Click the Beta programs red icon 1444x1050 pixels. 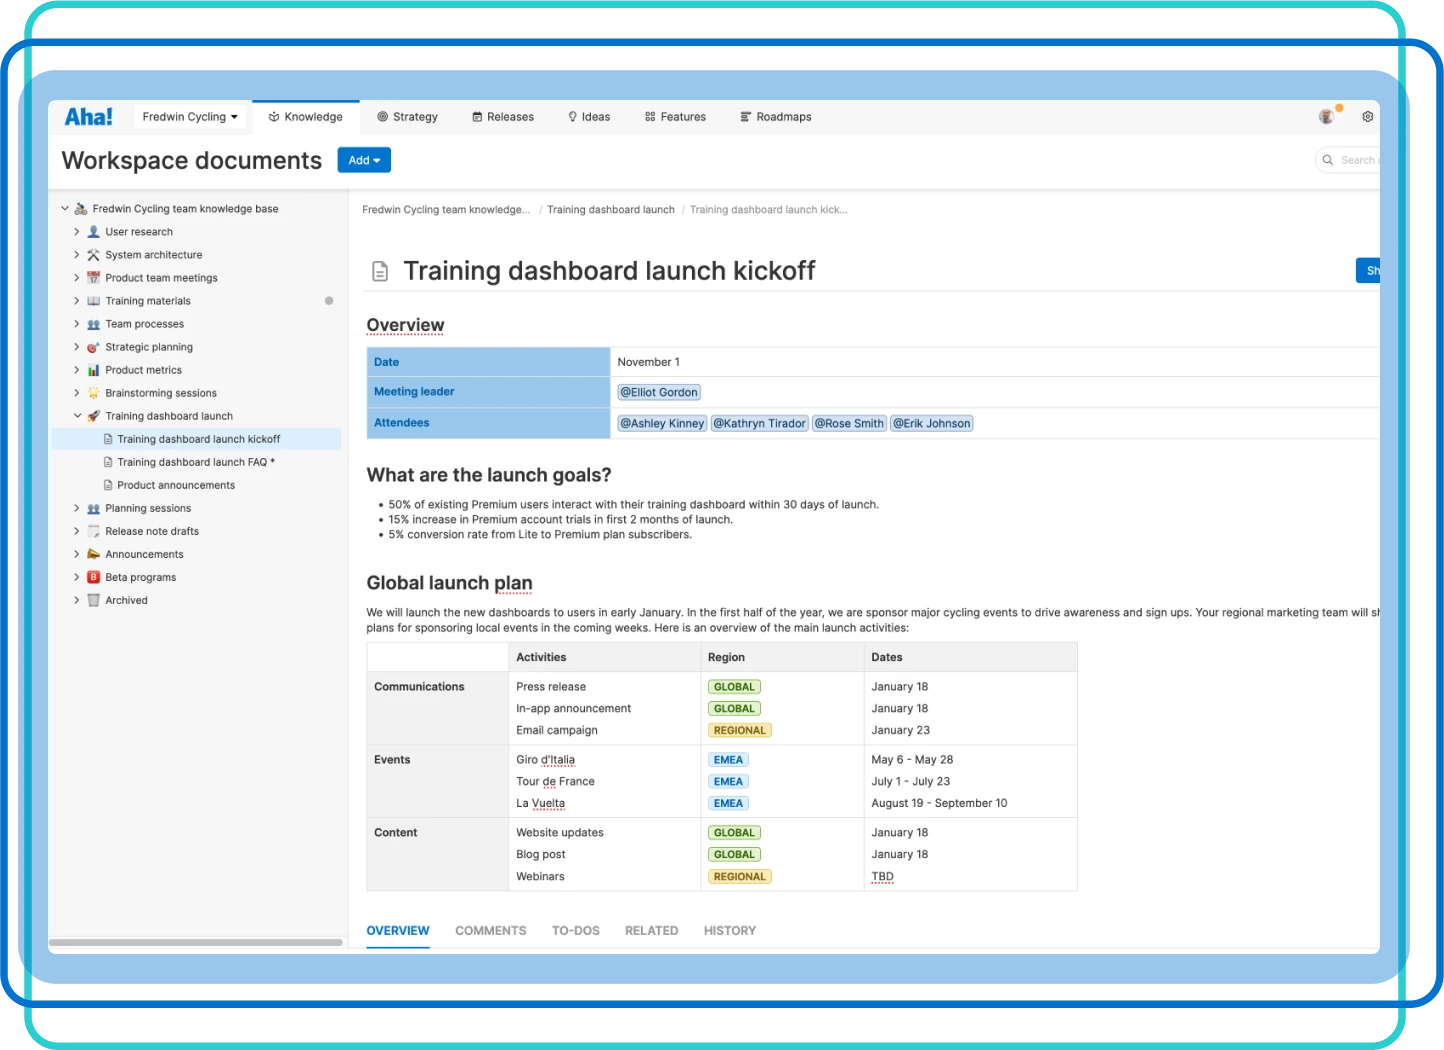tap(93, 577)
